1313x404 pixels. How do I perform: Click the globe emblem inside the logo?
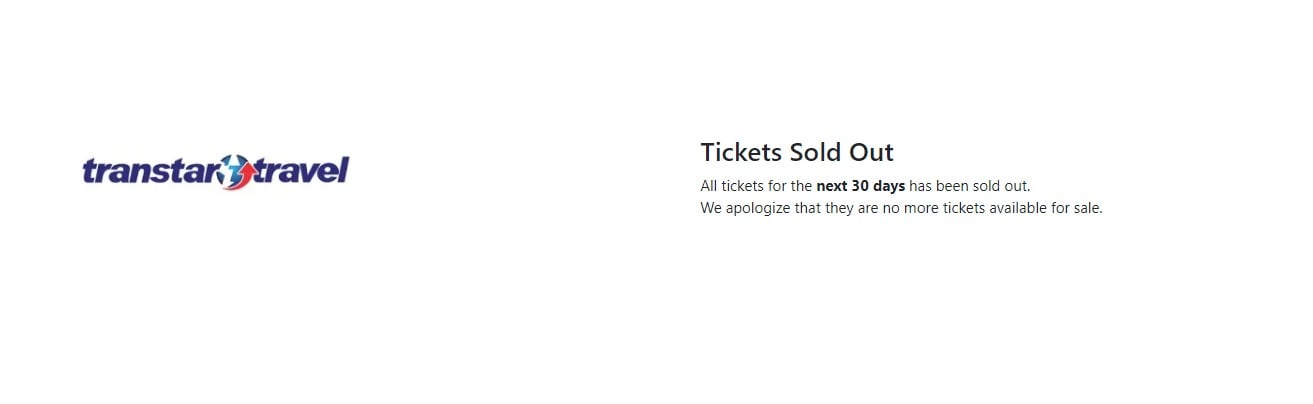(236, 172)
